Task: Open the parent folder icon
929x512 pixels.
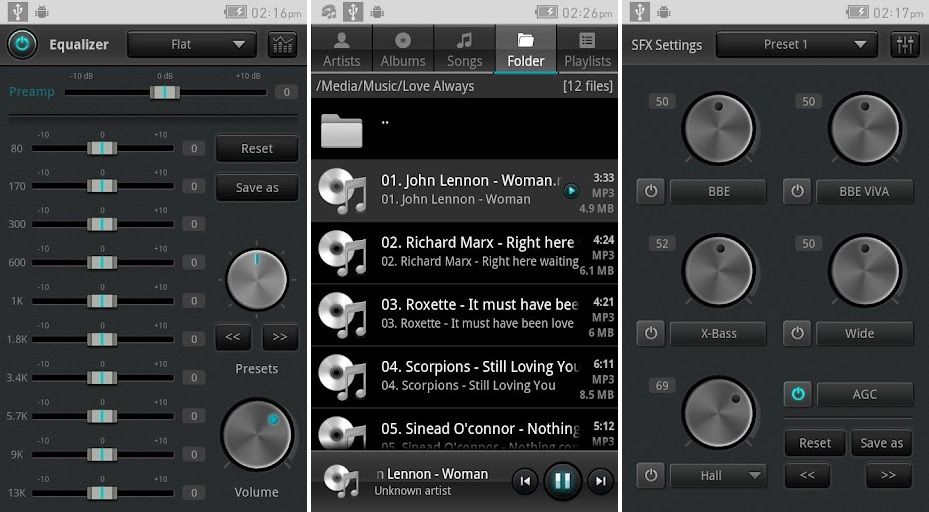Action: point(342,129)
